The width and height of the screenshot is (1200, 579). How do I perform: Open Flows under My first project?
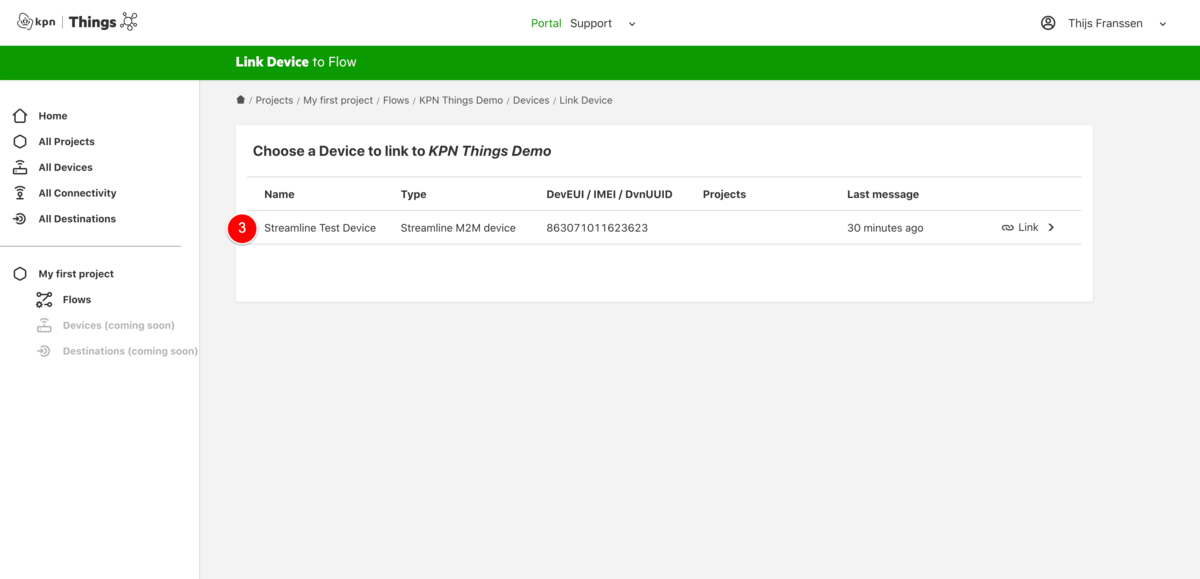77,300
